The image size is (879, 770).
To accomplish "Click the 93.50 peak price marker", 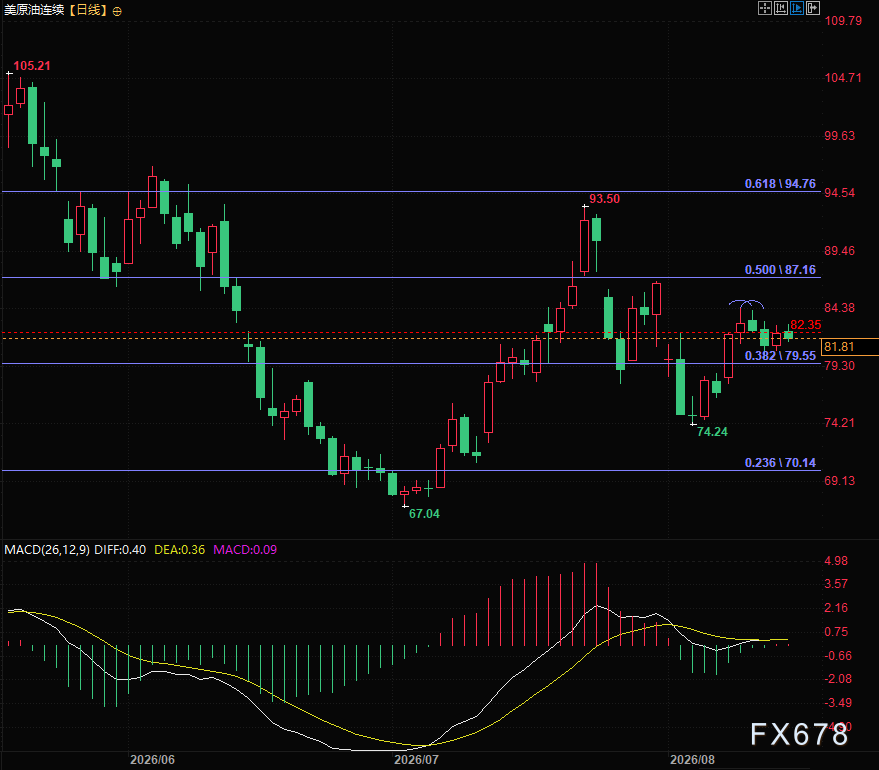I will pos(604,198).
